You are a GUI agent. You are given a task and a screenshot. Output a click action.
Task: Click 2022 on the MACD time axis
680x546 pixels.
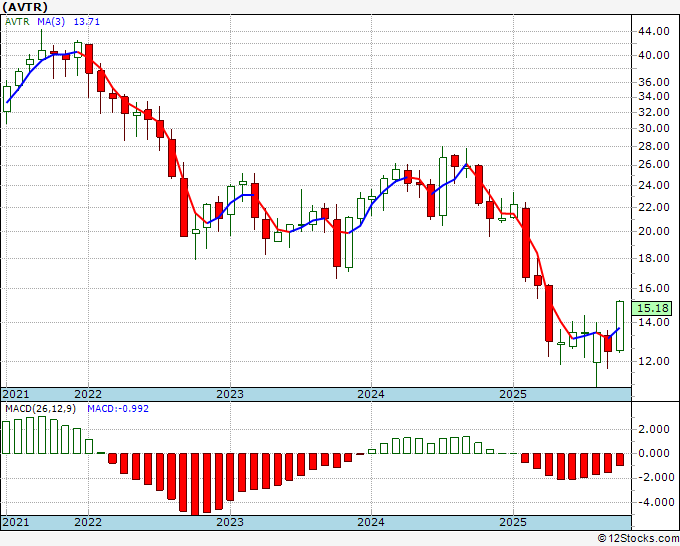(88, 522)
